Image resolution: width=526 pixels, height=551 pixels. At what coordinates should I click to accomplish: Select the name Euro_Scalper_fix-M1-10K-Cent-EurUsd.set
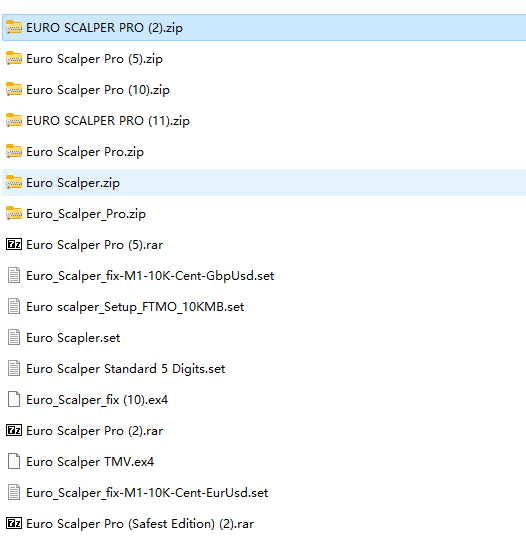click(x=147, y=493)
